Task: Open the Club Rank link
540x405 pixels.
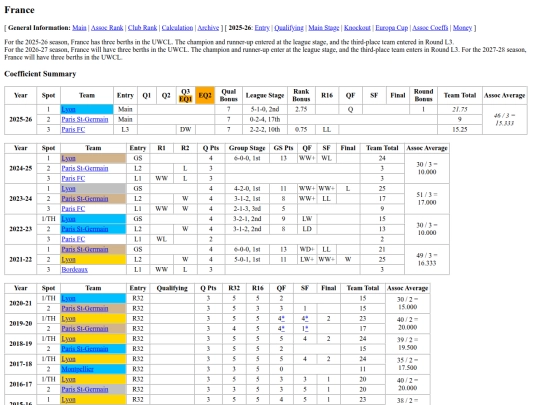Action: pos(142,28)
